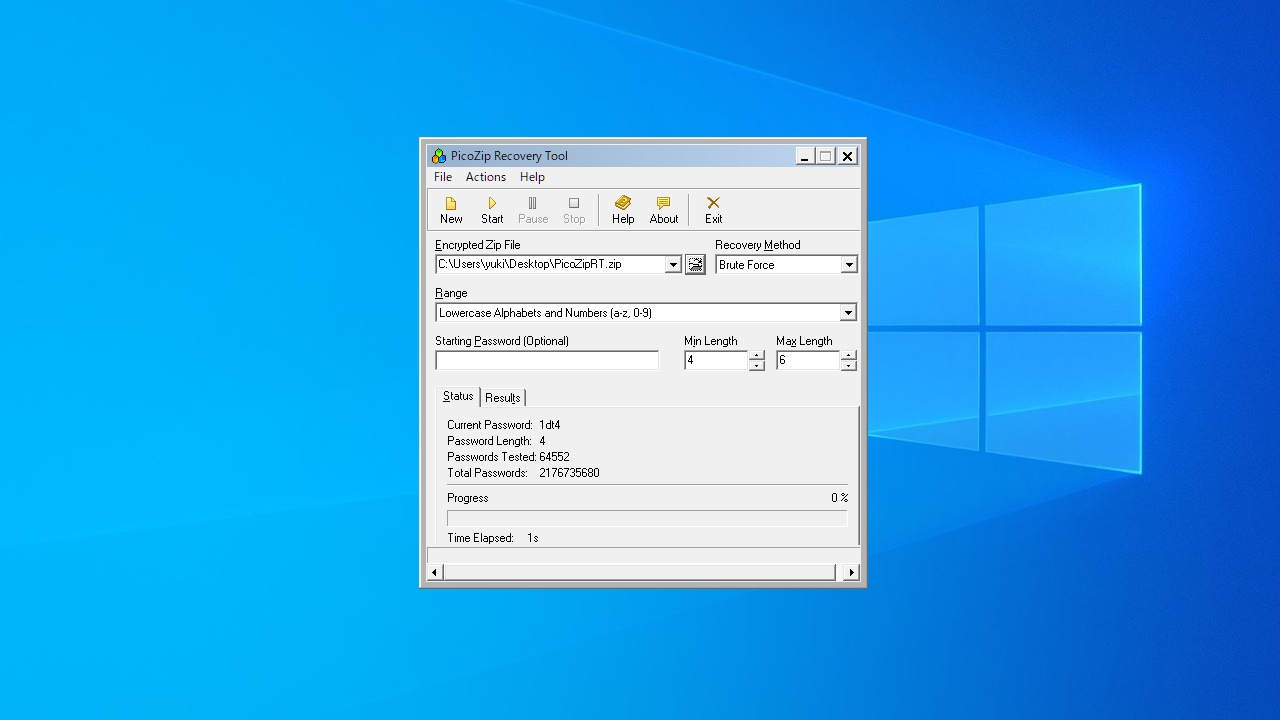Click the horizontal scrollbar left arrow
The height and width of the screenshot is (720, 1280).
point(435,572)
